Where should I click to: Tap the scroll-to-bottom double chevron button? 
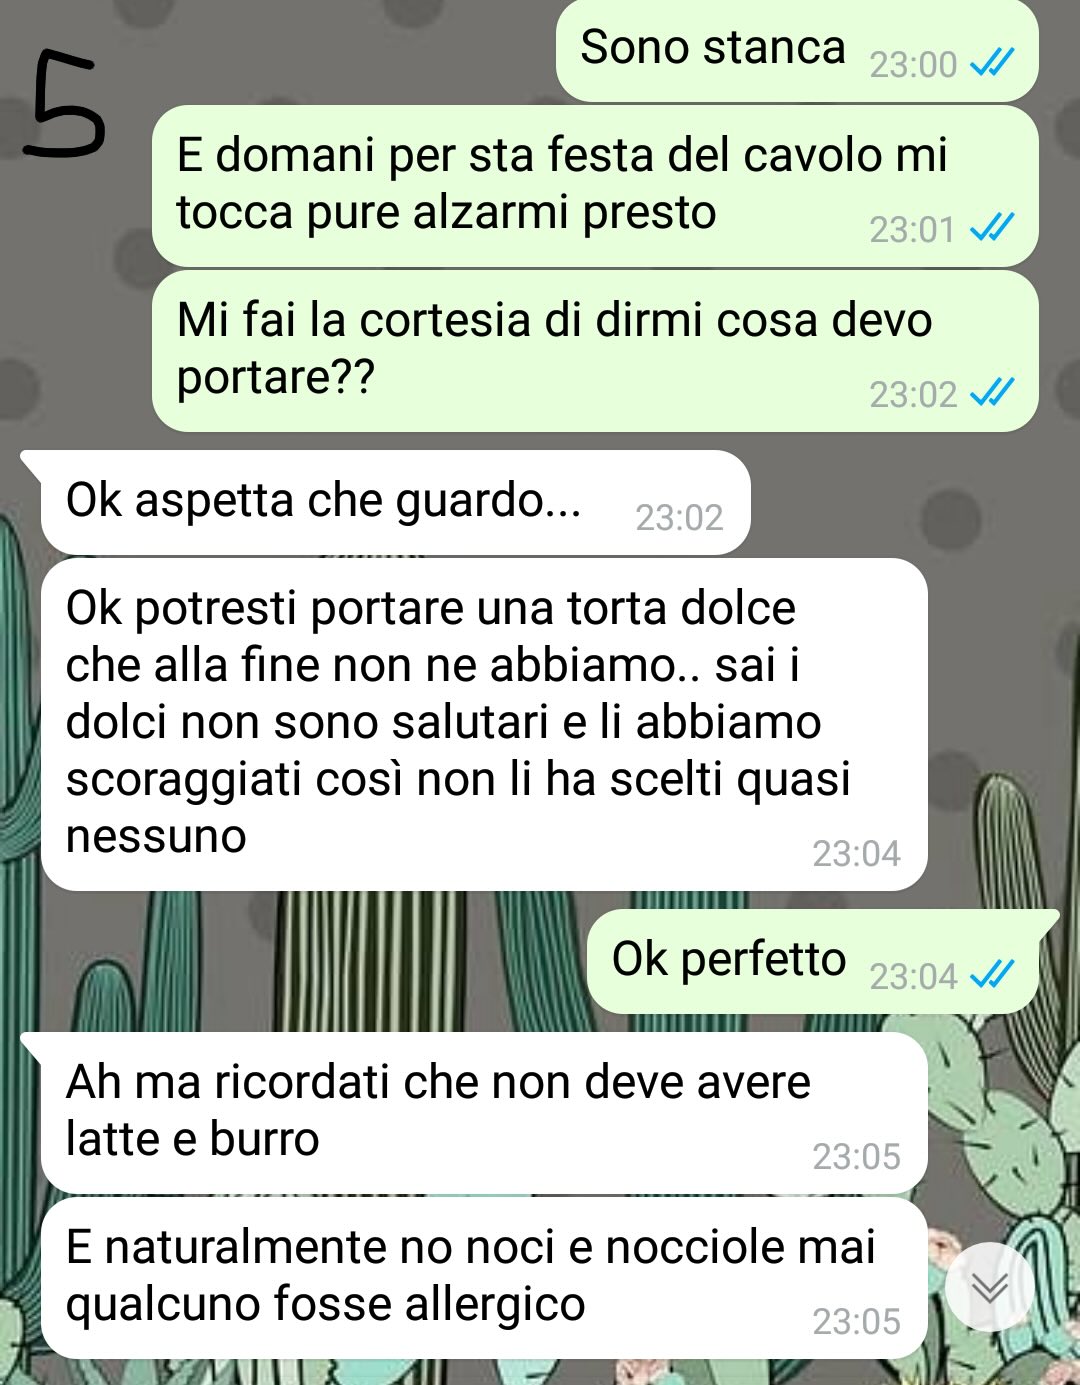point(989,1287)
